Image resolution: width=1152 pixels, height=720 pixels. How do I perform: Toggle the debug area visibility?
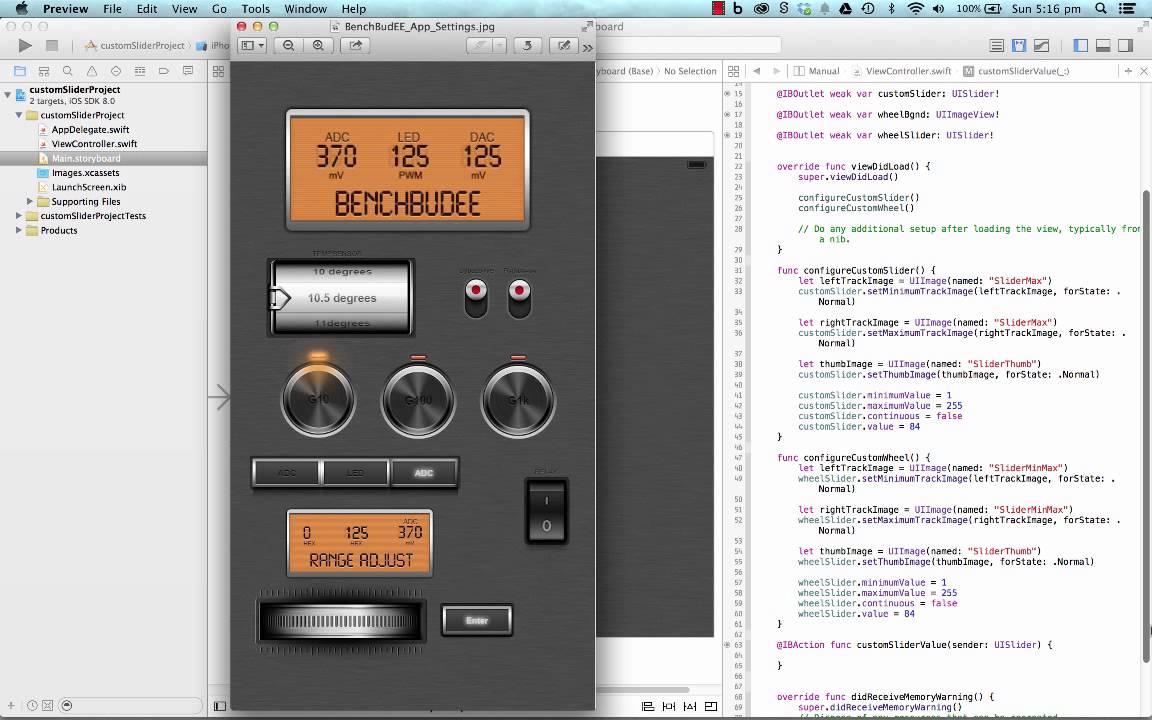pyautogui.click(x=1103, y=46)
